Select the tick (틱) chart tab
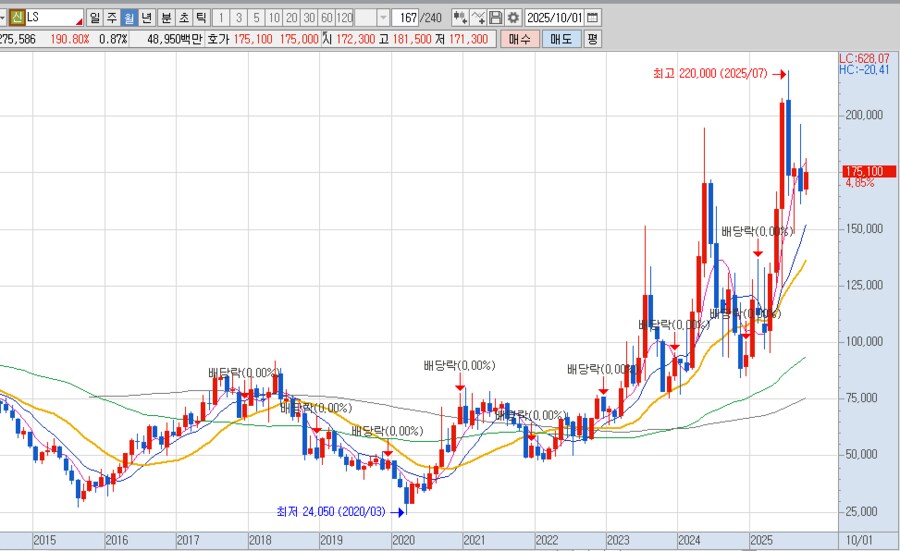 coord(201,18)
